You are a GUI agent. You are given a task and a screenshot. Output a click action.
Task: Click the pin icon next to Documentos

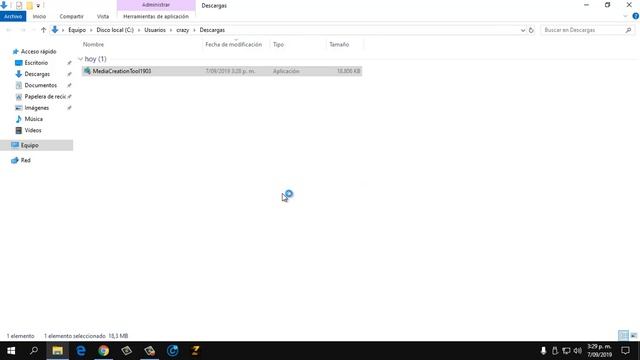pyautogui.click(x=69, y=85)
